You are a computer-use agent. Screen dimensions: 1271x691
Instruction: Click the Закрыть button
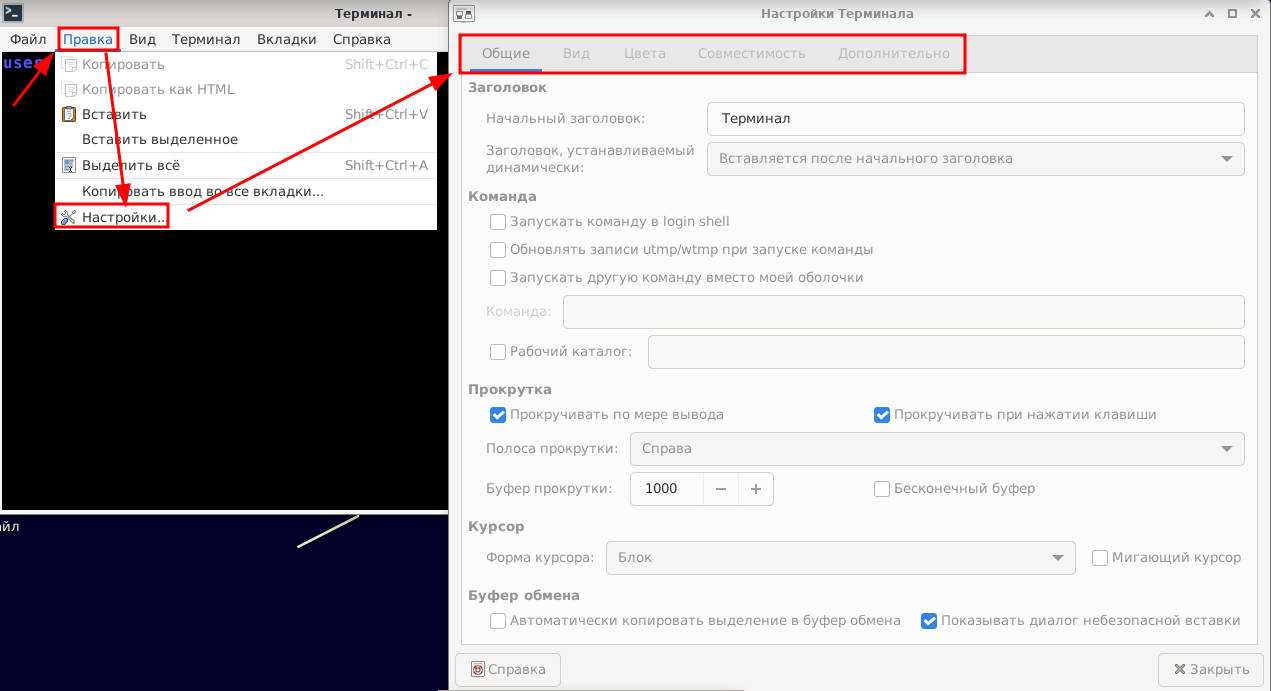[1211, 669]
